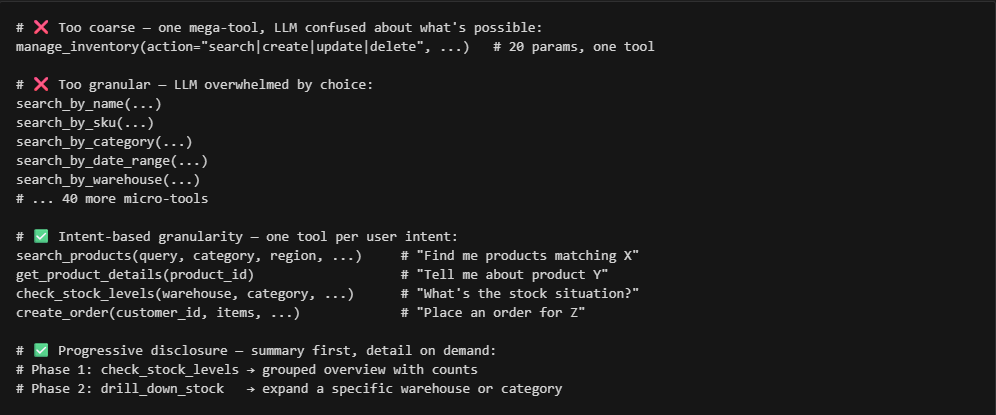Click the create_order(customer_id, items) call
The height and width of the screenshot is (415, 996).
[x=158, y=313]
